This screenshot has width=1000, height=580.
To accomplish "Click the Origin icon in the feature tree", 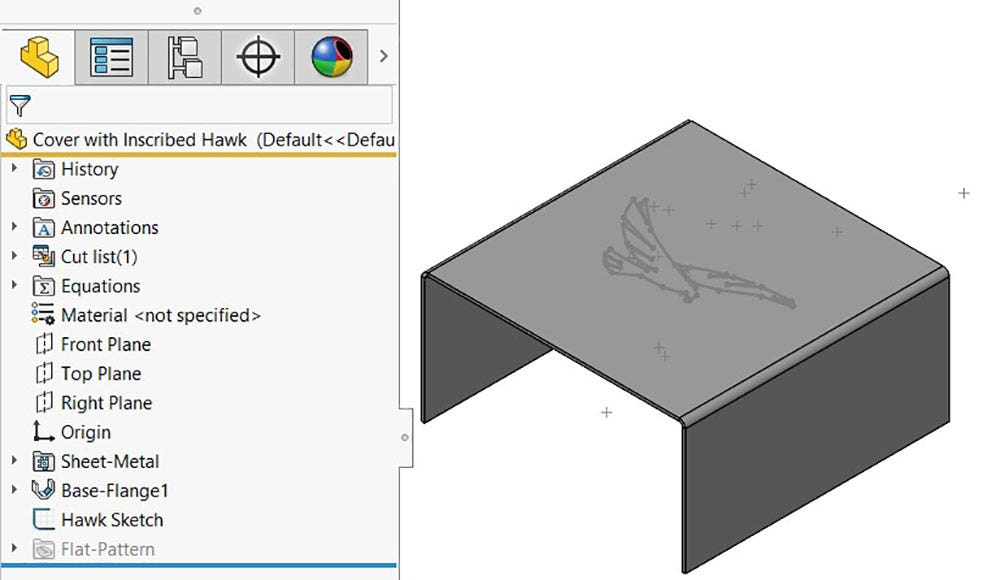I will (42, 432).
